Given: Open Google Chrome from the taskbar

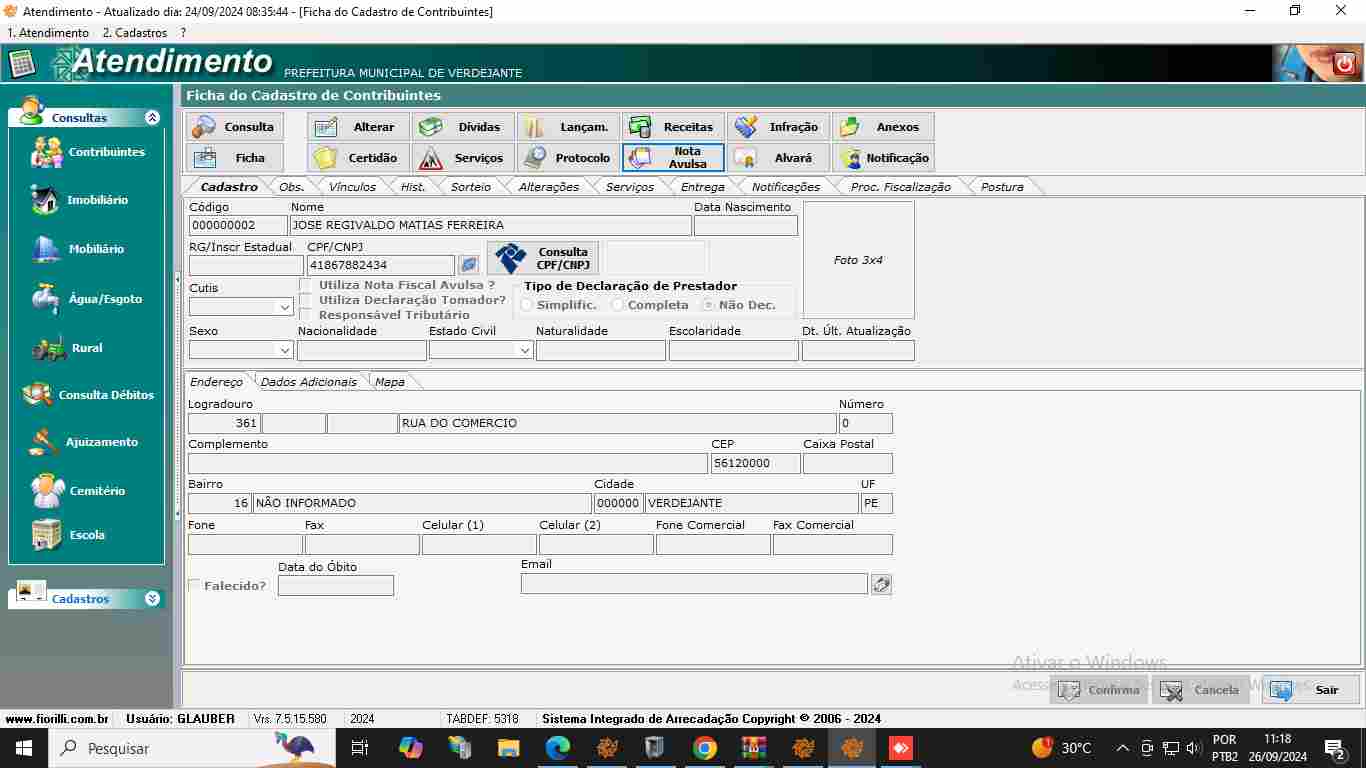Looking at the screenshot, I should tap(705, 748).
